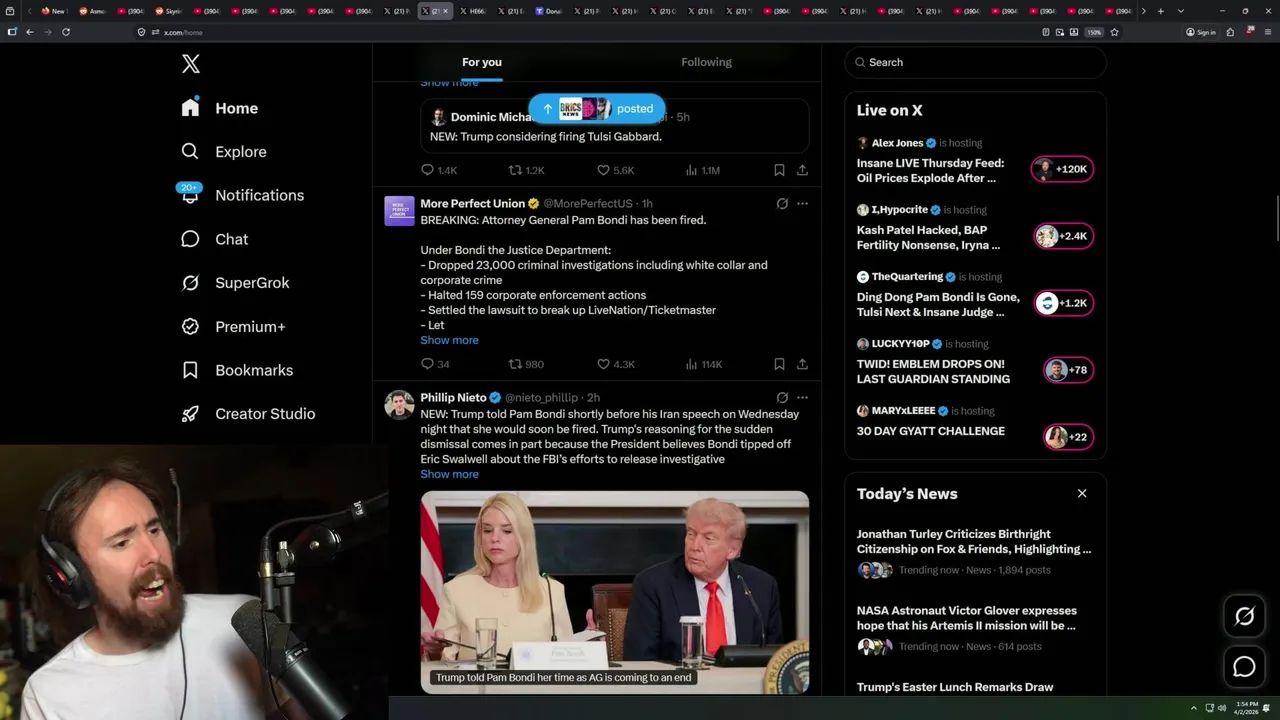Open the floating Grok button

pos(1245,617)
